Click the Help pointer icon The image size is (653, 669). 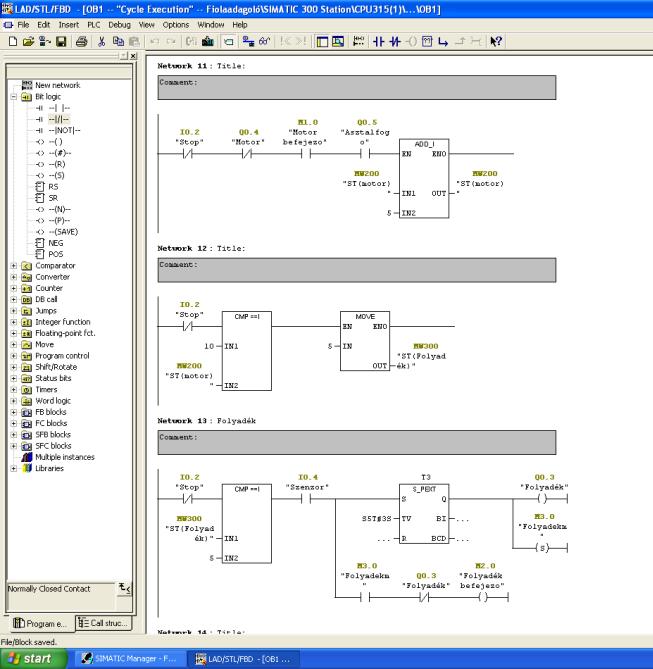(496, 41)
